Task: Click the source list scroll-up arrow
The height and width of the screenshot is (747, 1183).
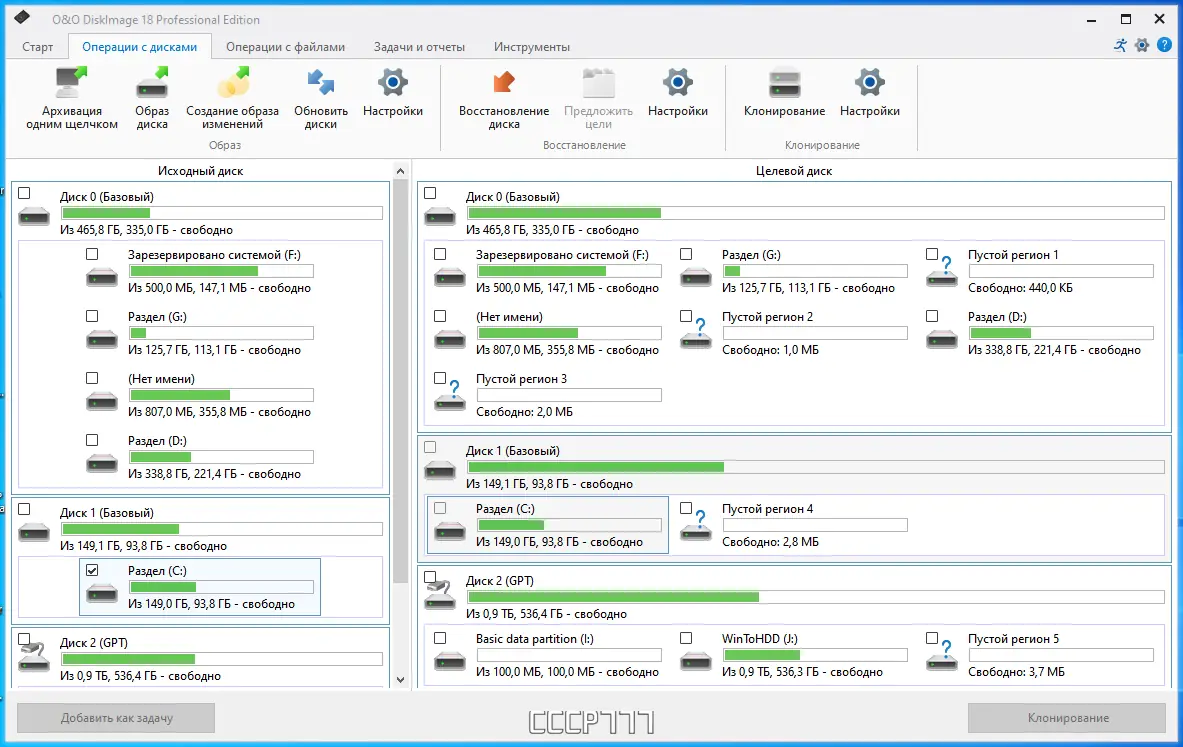Action: point(401,171)
